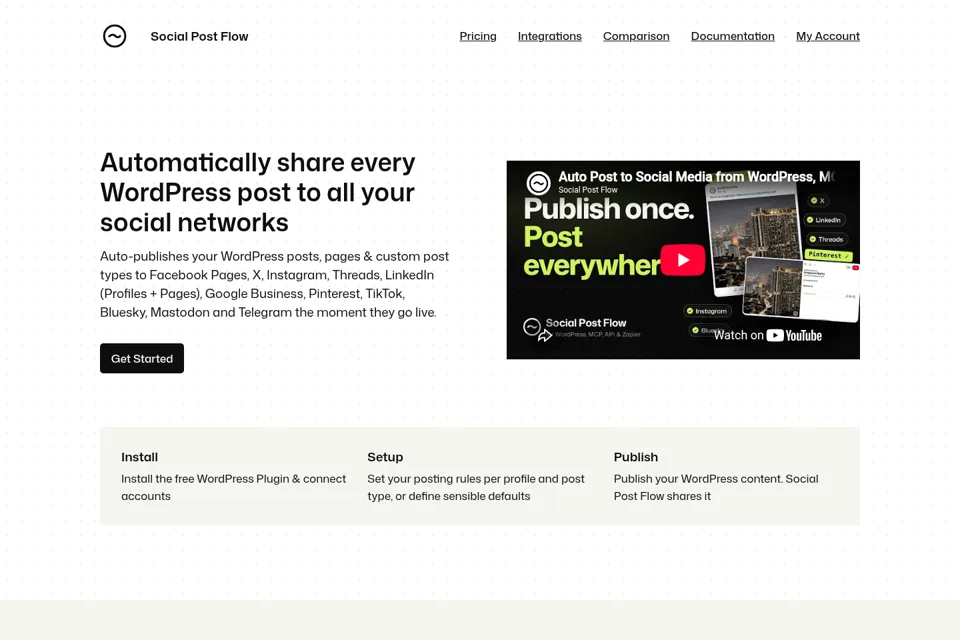
Task: Click Watch on YouTube
Action: pos(768,335)
